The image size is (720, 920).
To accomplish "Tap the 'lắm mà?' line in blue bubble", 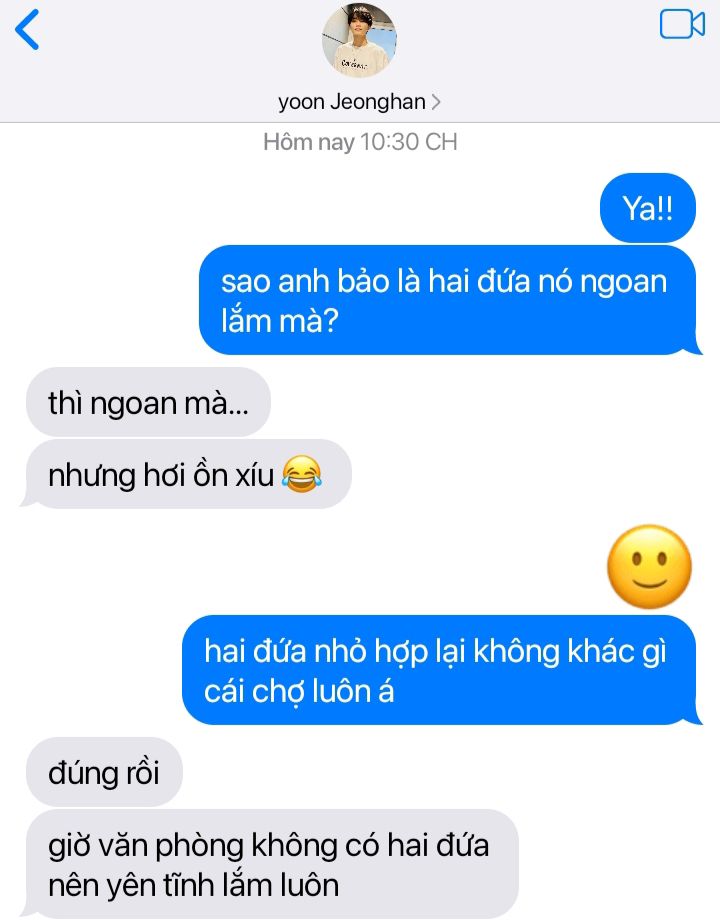I will pos(280,322).
